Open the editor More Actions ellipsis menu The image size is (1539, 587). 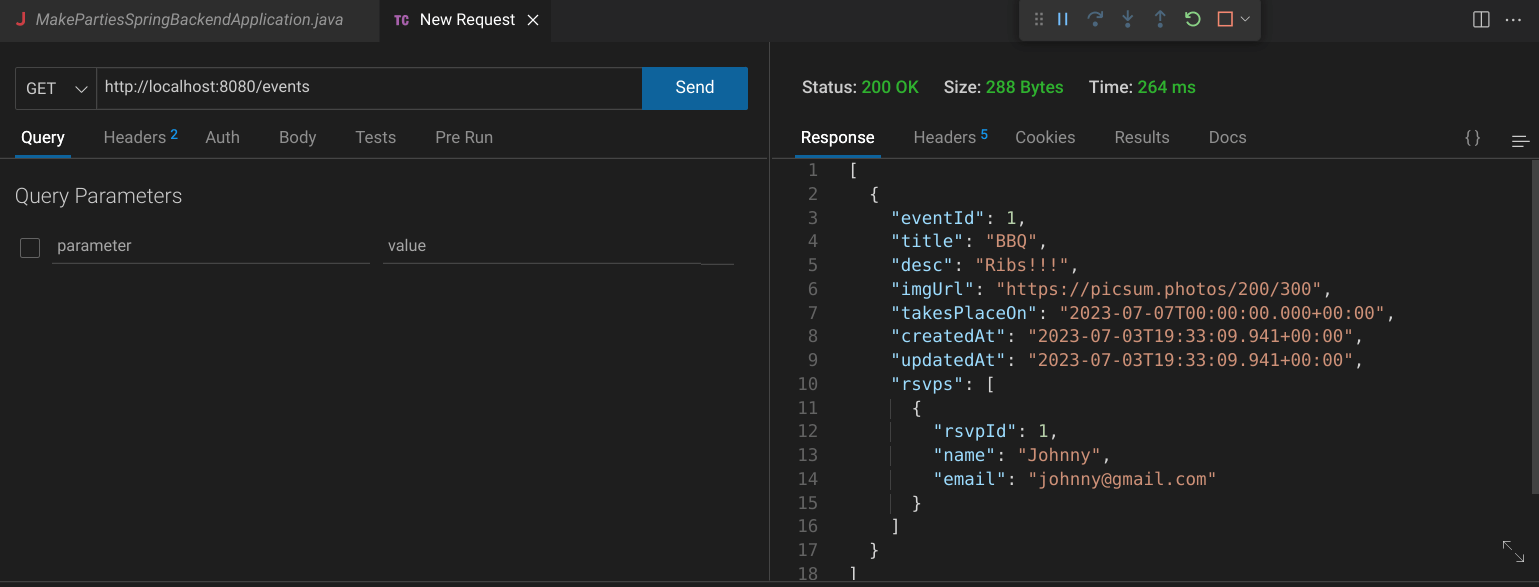click(1513, 19)
